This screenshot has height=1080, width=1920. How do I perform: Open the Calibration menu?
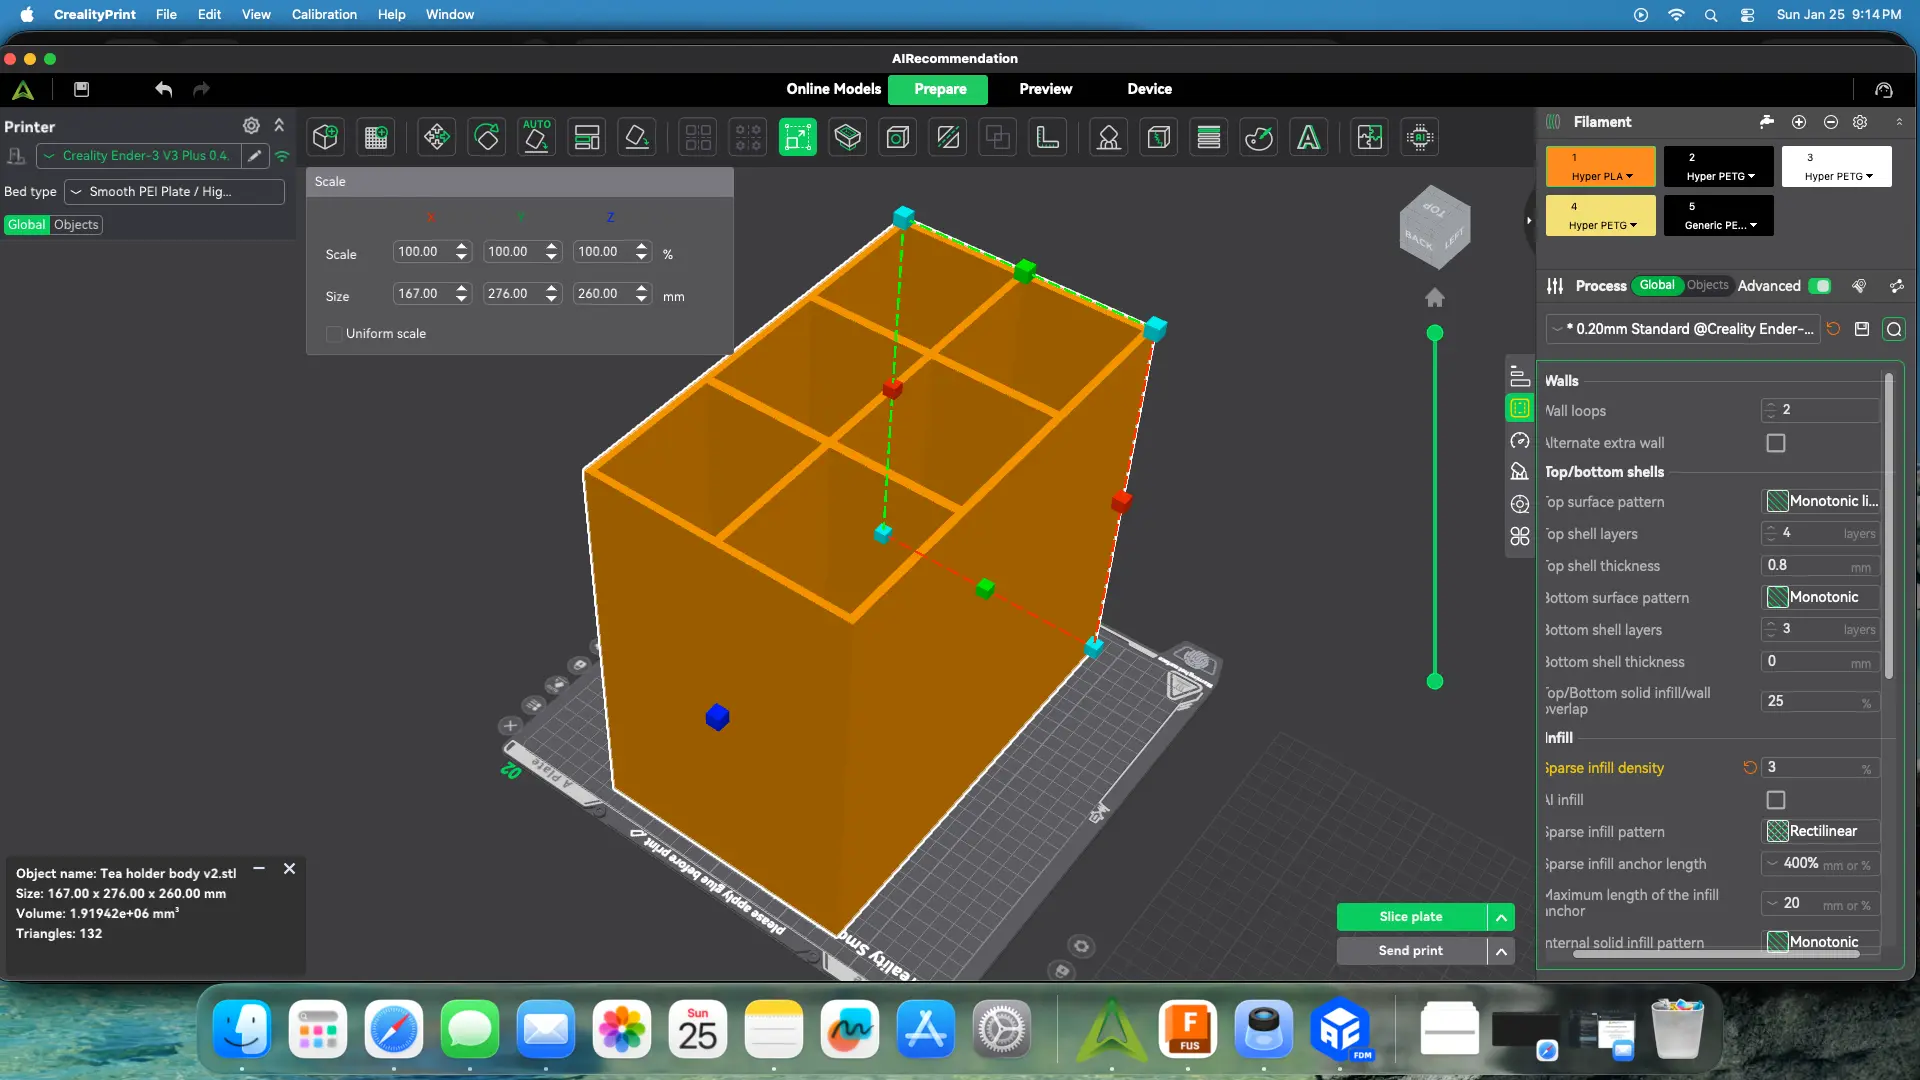coord(324,15)
